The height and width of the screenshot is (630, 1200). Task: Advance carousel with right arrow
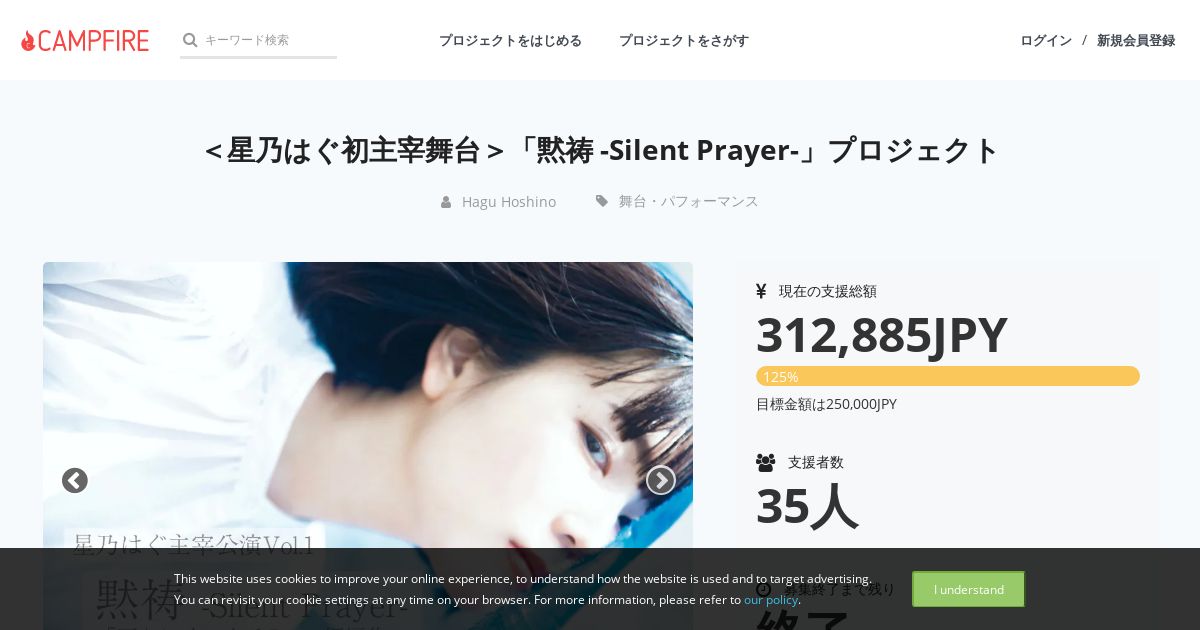661,481
